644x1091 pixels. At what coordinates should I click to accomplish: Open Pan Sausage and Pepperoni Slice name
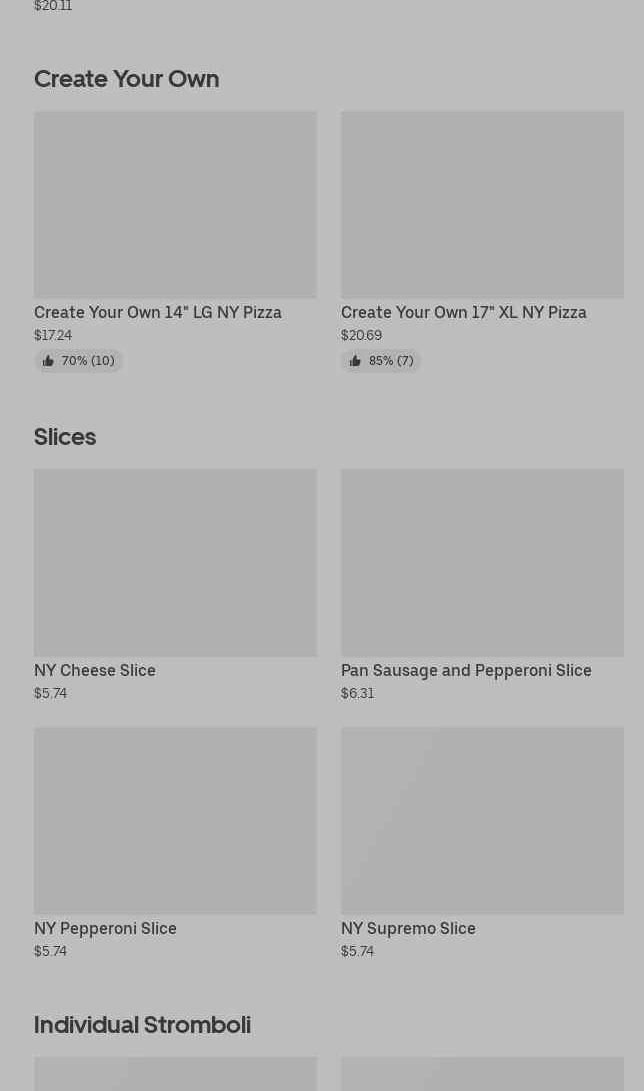click(x=466, y=670)
